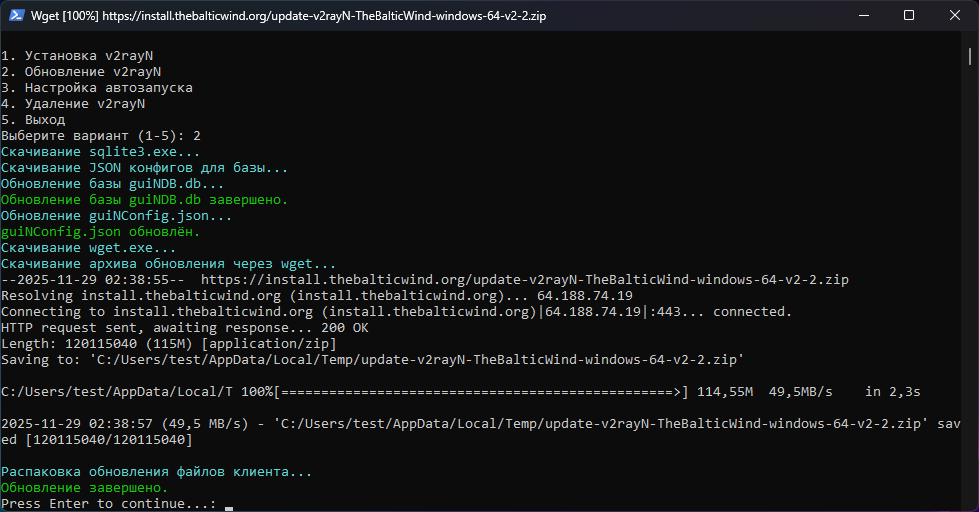979x512 pixels.
Task: Click the scrollbar up arrow
Action: [x=971, y=41]
